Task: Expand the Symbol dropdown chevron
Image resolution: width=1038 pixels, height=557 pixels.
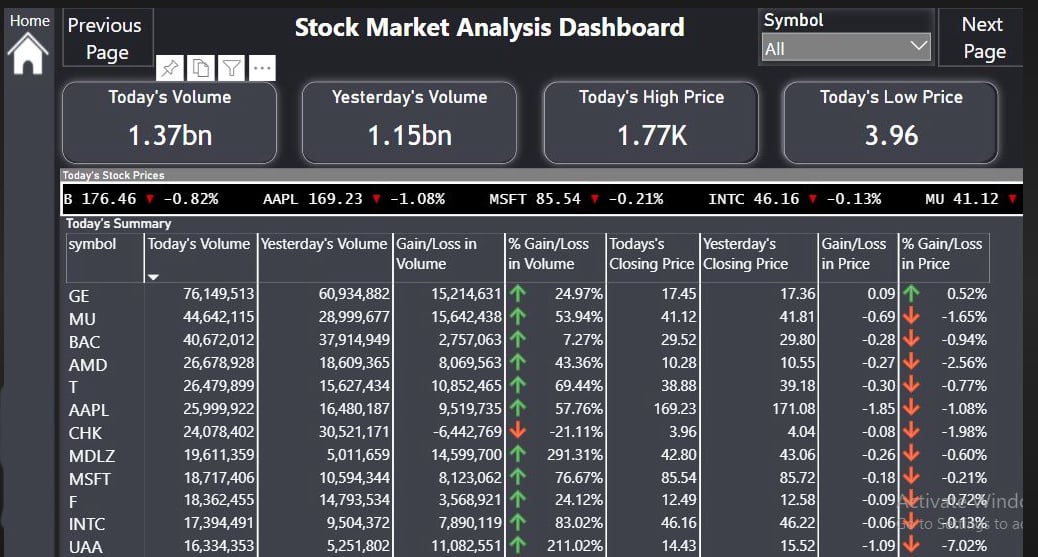Action: 919,46
